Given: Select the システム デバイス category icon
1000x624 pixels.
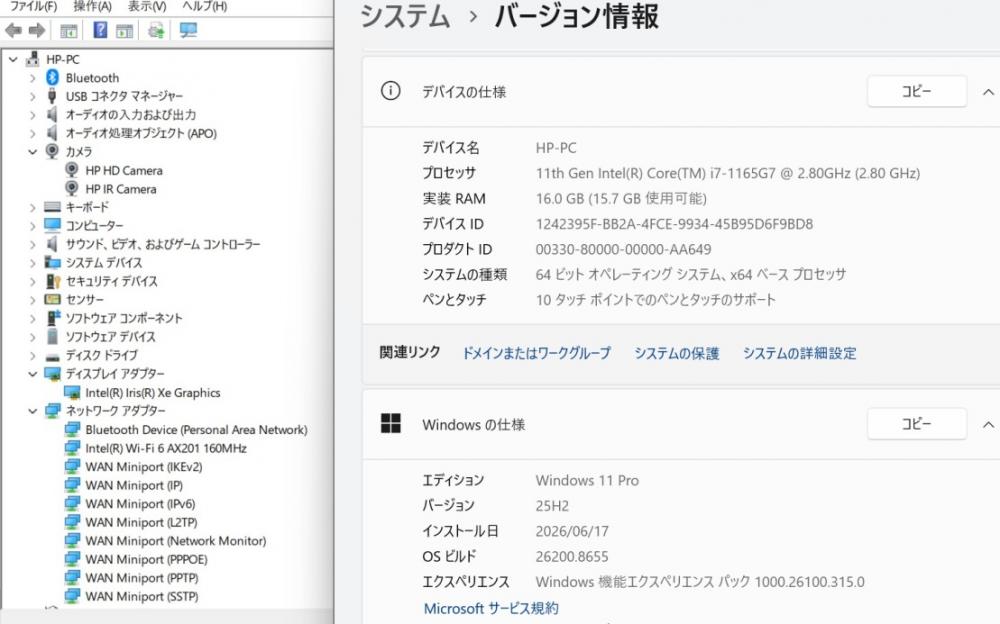Looking at the screenshot, I should pyautogui.click(x=52, y=262).
